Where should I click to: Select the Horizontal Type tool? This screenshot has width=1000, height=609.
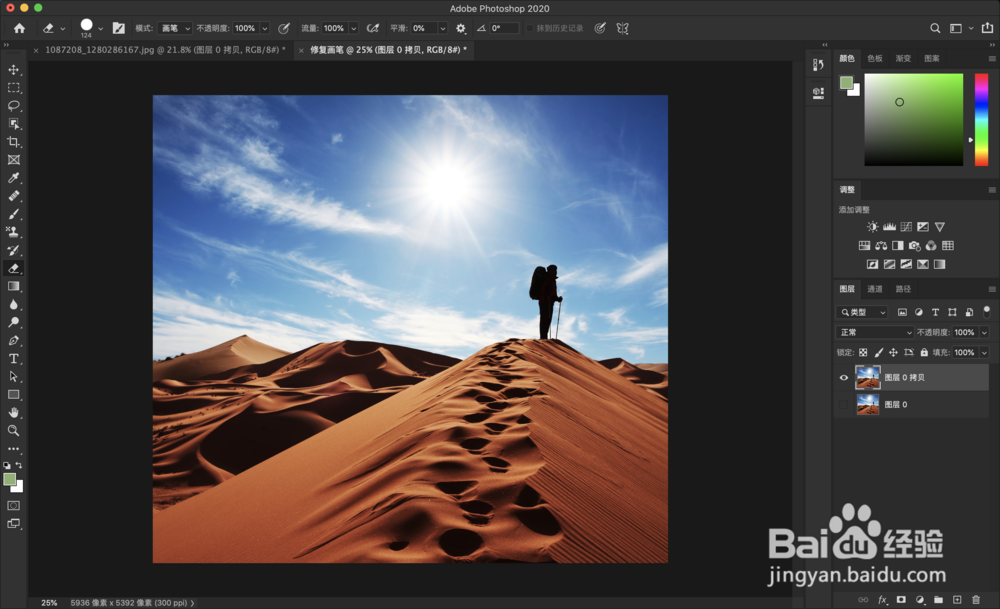click(x=13, y=358)
